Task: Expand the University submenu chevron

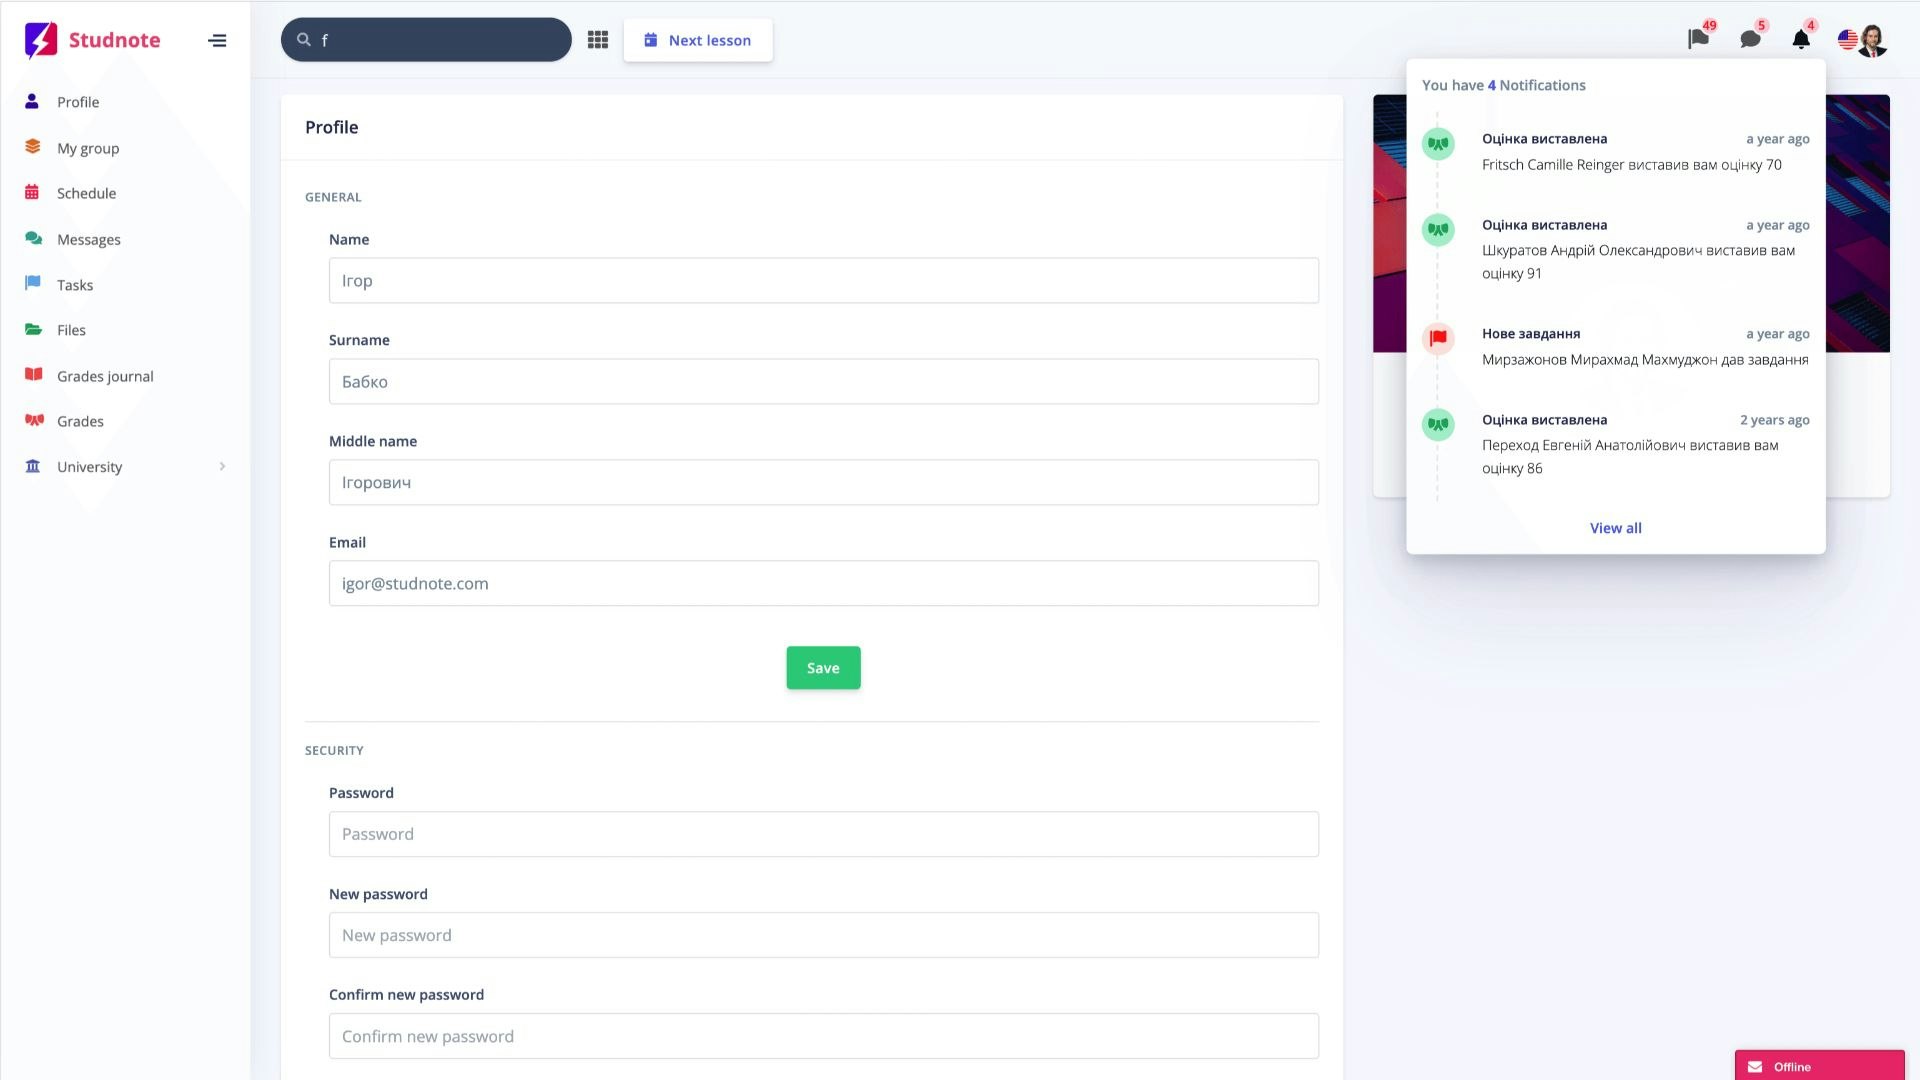Action: tap(222, 467)
